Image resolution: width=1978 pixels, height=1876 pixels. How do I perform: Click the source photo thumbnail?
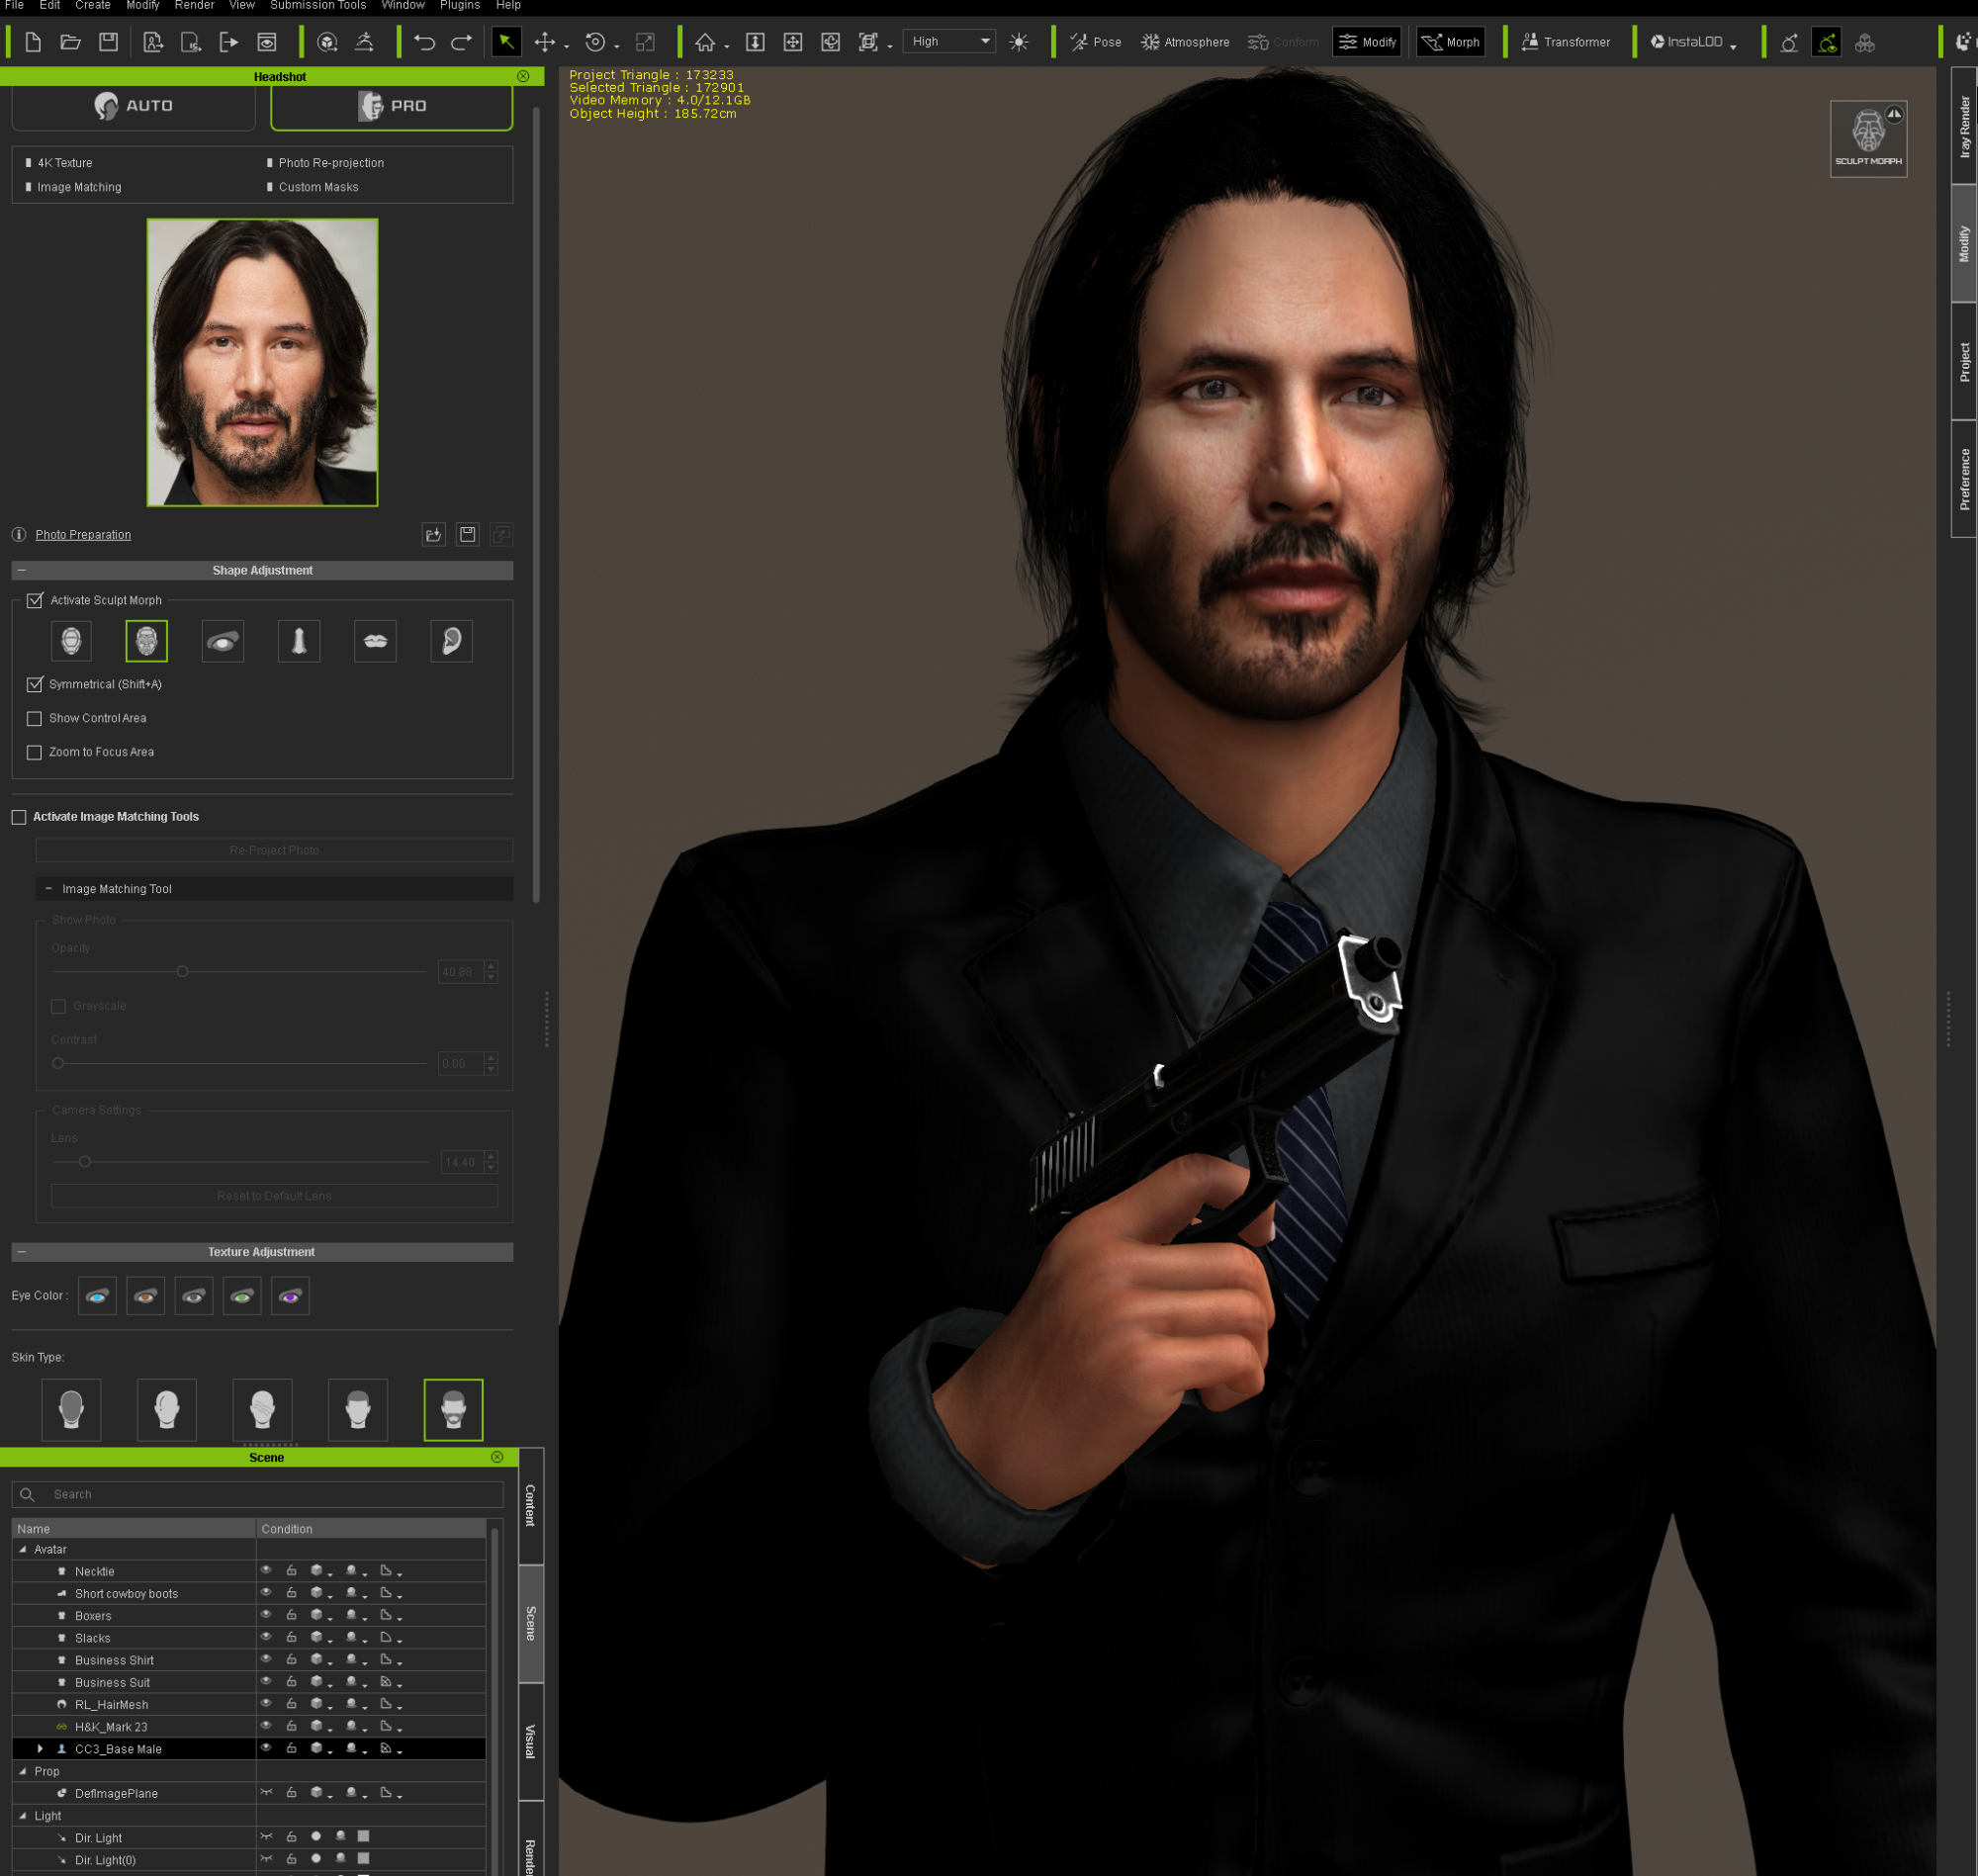point(262,362)
